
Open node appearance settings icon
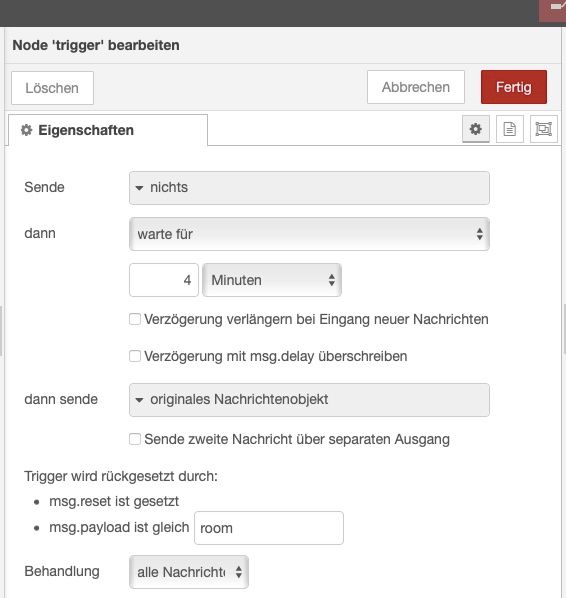coord(543,129)
